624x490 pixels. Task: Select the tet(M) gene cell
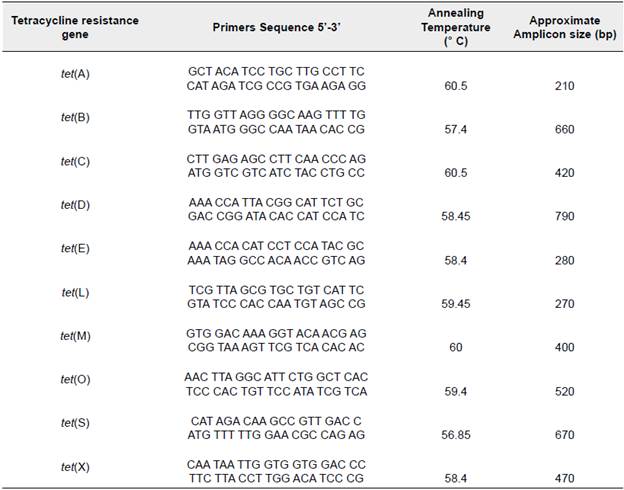coord(76,335)
